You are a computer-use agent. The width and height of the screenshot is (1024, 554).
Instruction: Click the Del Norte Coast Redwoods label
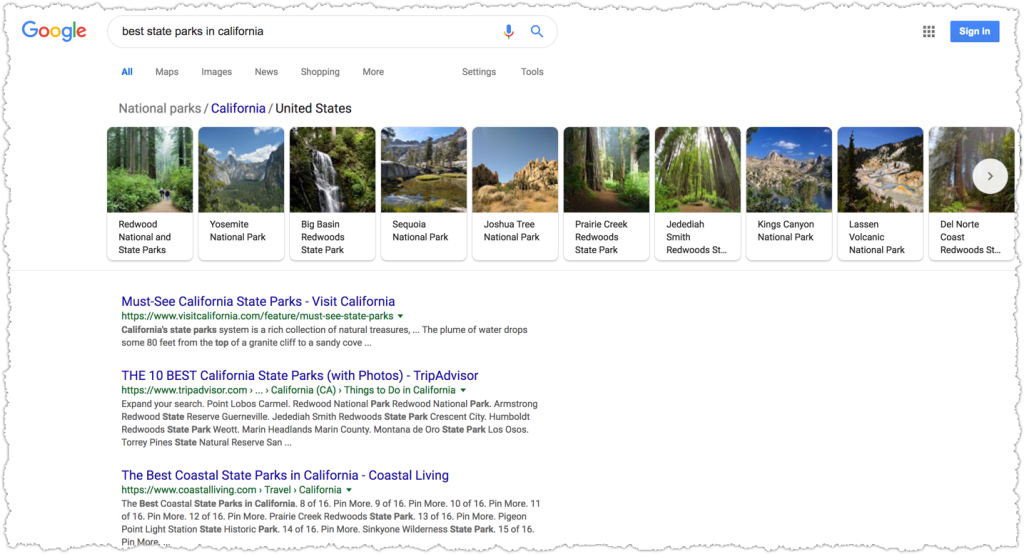(x=970, y=237)
